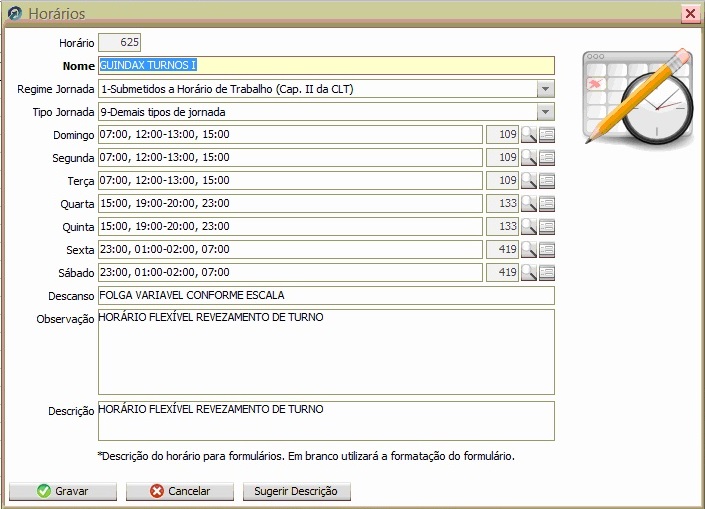The height and width of the screenshot is (509, 705).
Task: Click the magnifier icon in Terça row
Action: point(529,180)
